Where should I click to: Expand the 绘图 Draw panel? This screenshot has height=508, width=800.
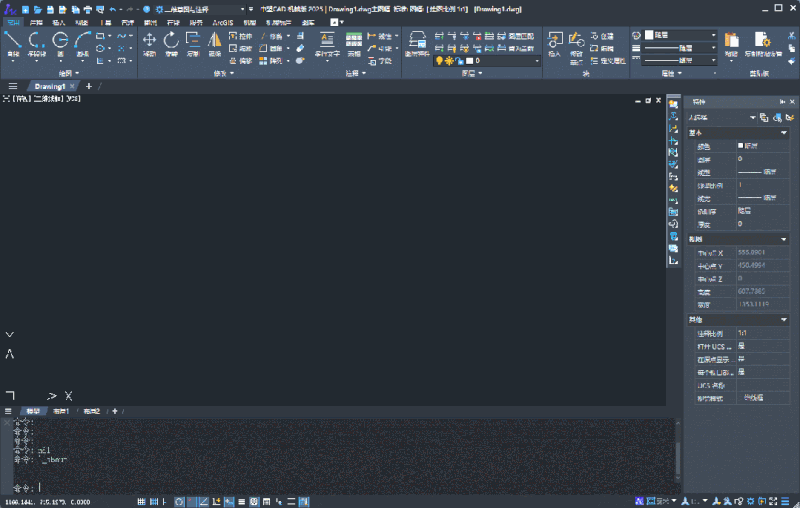[68, 73]
